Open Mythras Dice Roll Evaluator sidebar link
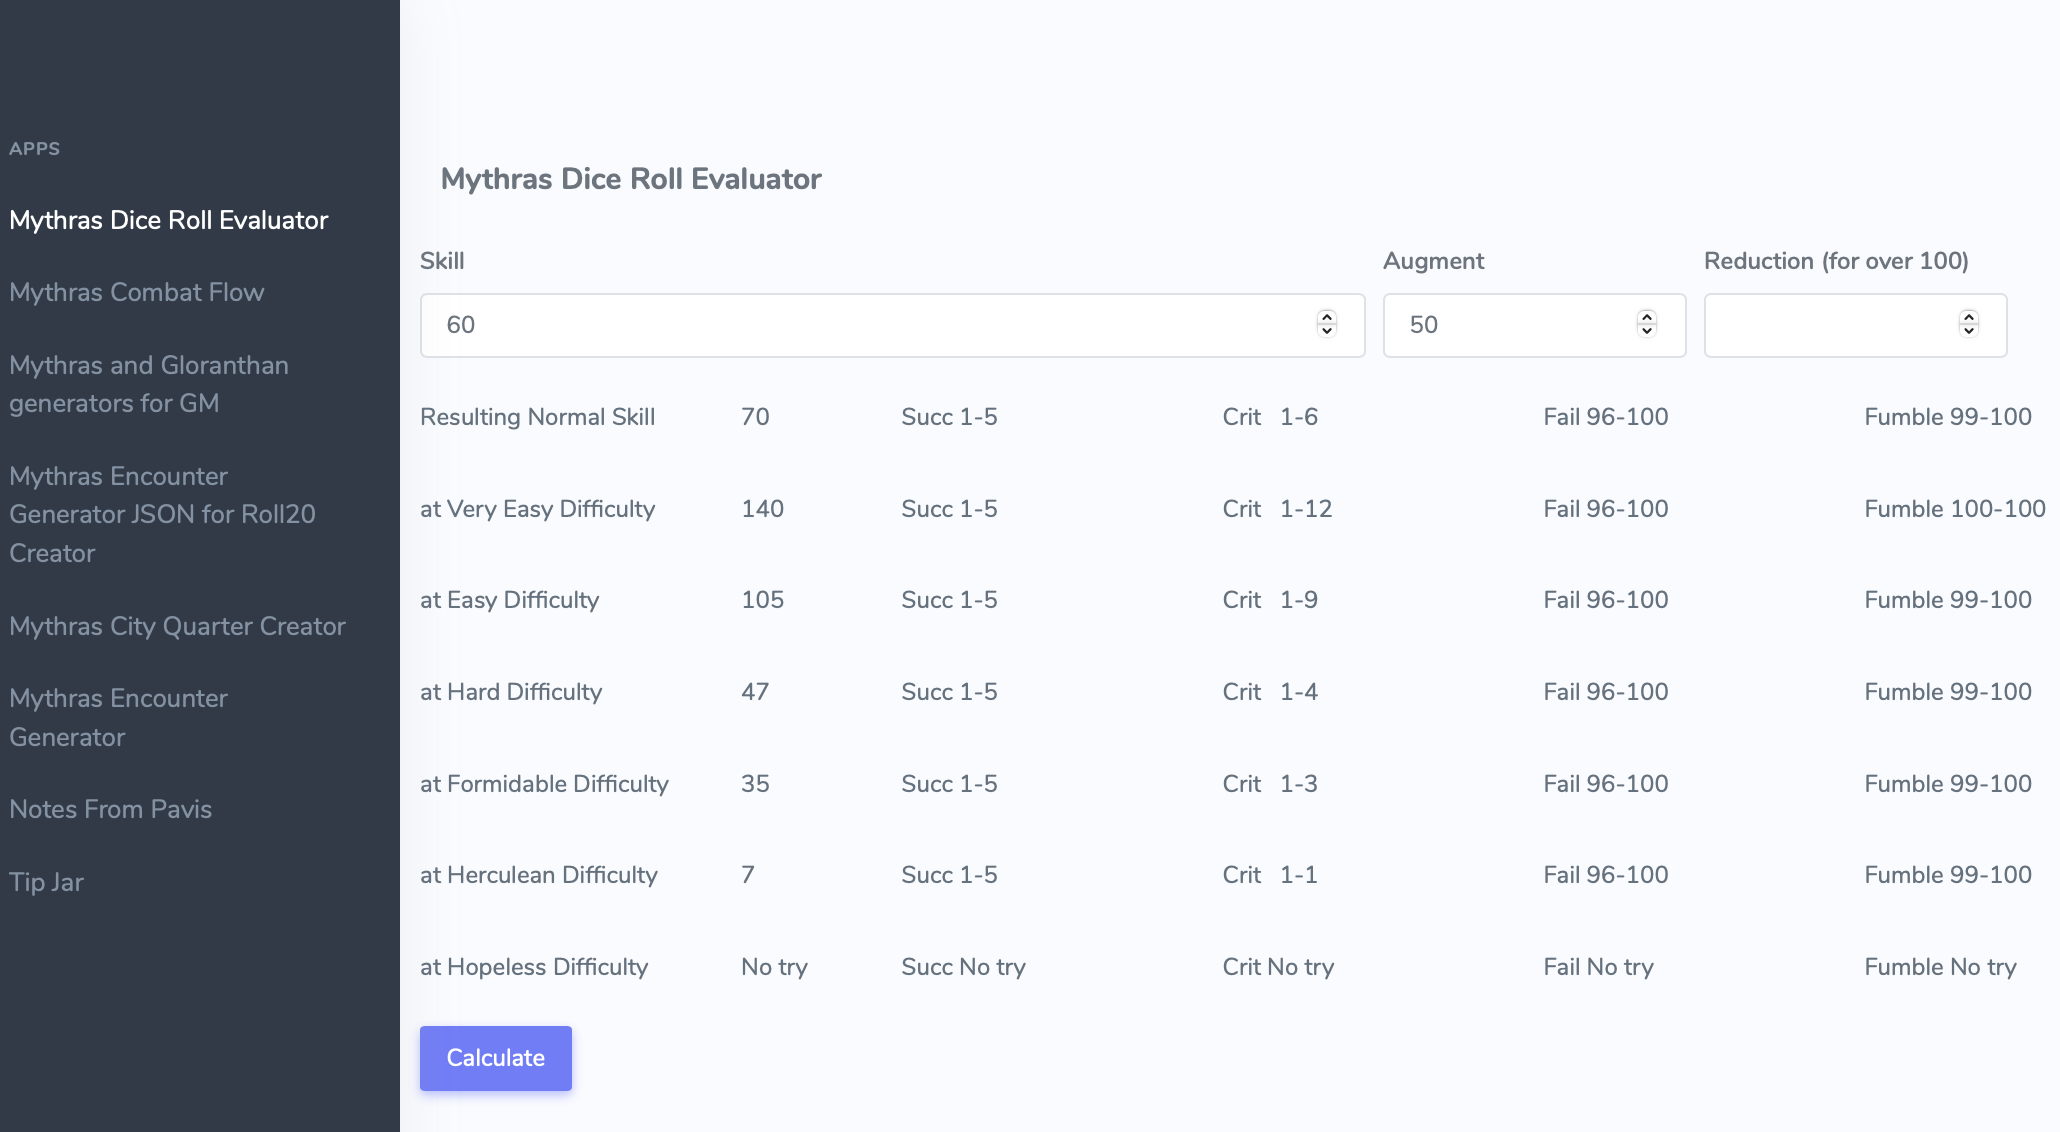 (x=168, y=220)
